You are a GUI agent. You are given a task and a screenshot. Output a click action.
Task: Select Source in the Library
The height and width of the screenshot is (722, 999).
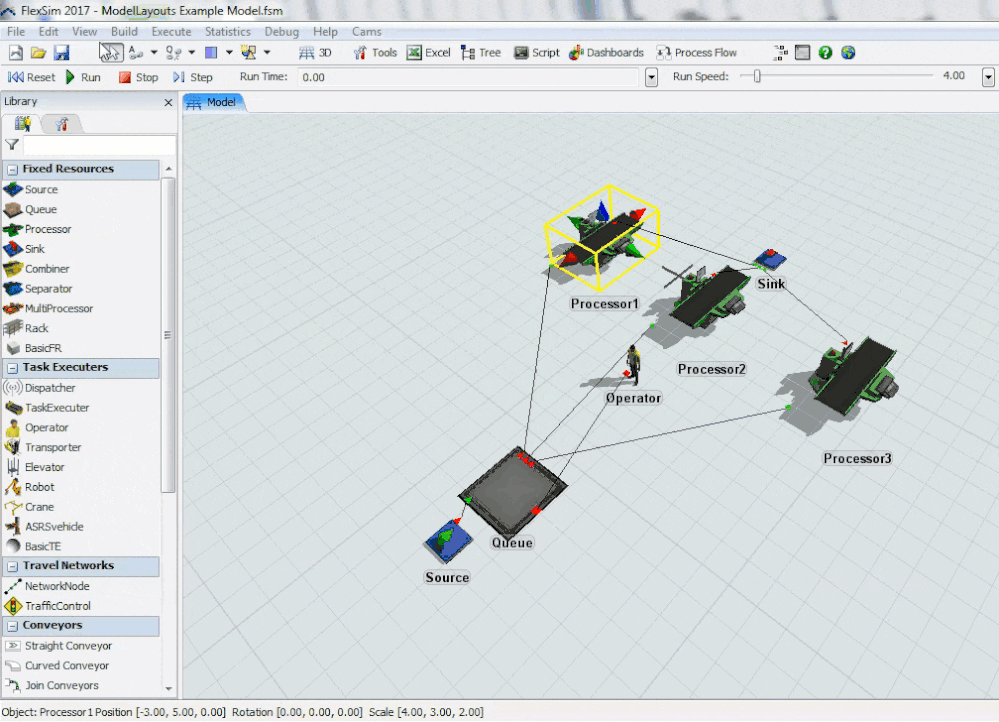point(41,189)
